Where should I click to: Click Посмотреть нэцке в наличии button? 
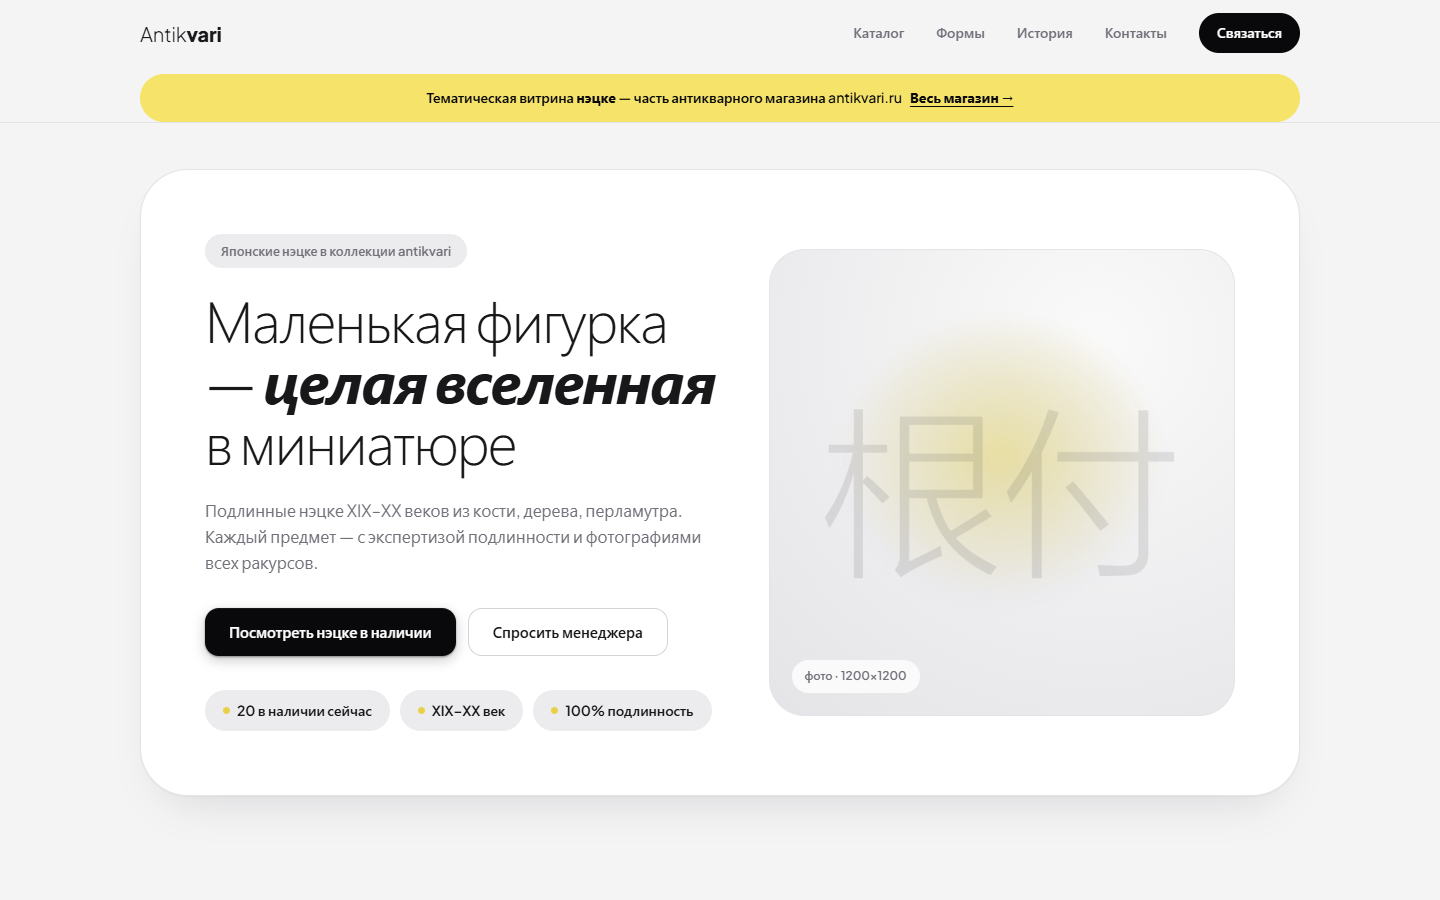(330, 632)
